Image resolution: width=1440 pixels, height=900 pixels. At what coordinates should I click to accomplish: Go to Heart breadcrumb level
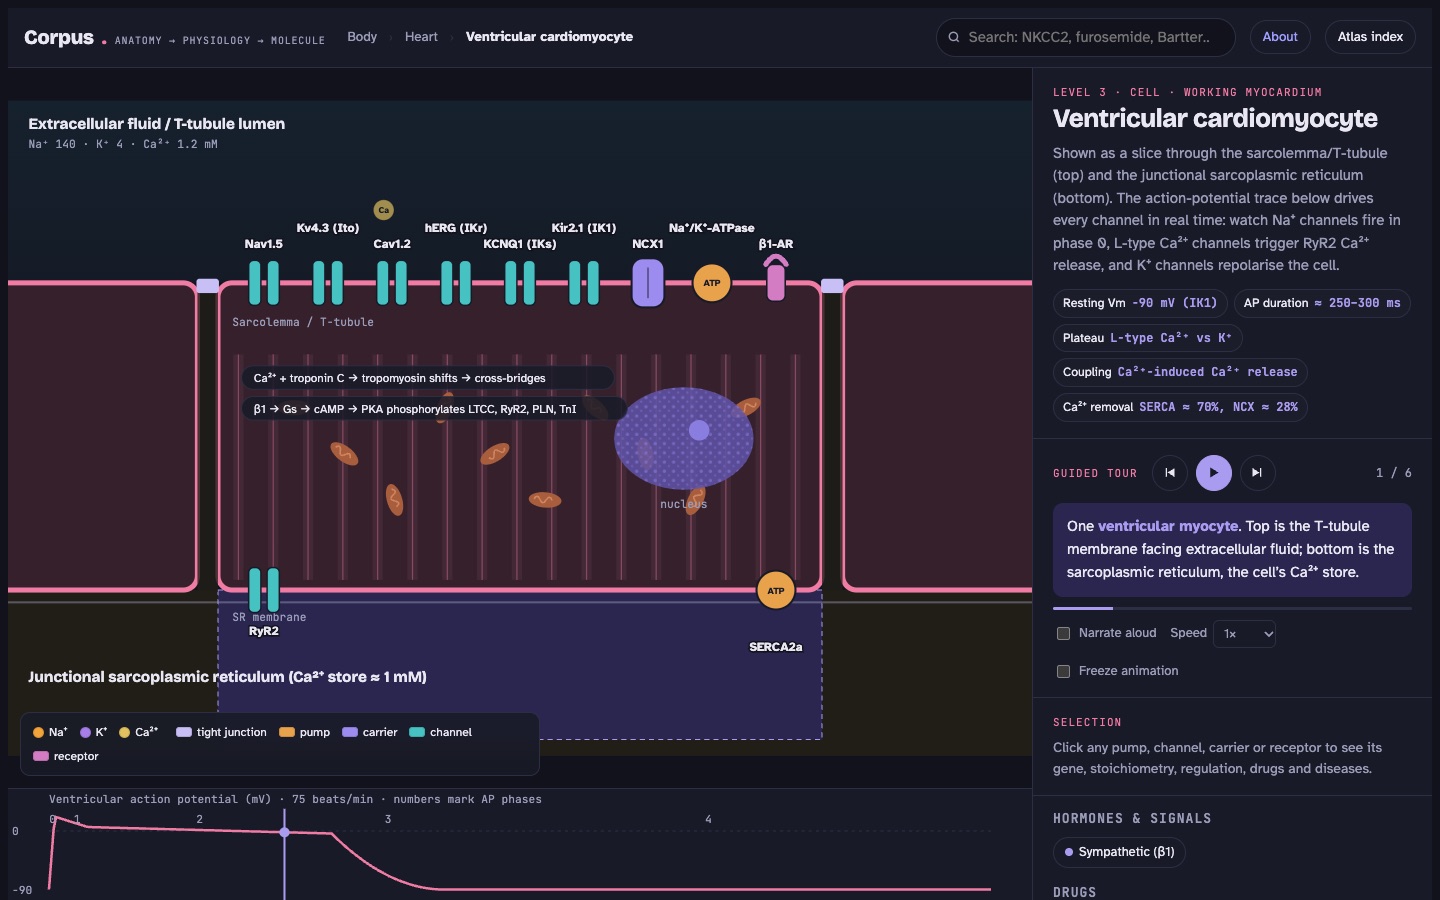pyautogui.click(x=421, y=37)
